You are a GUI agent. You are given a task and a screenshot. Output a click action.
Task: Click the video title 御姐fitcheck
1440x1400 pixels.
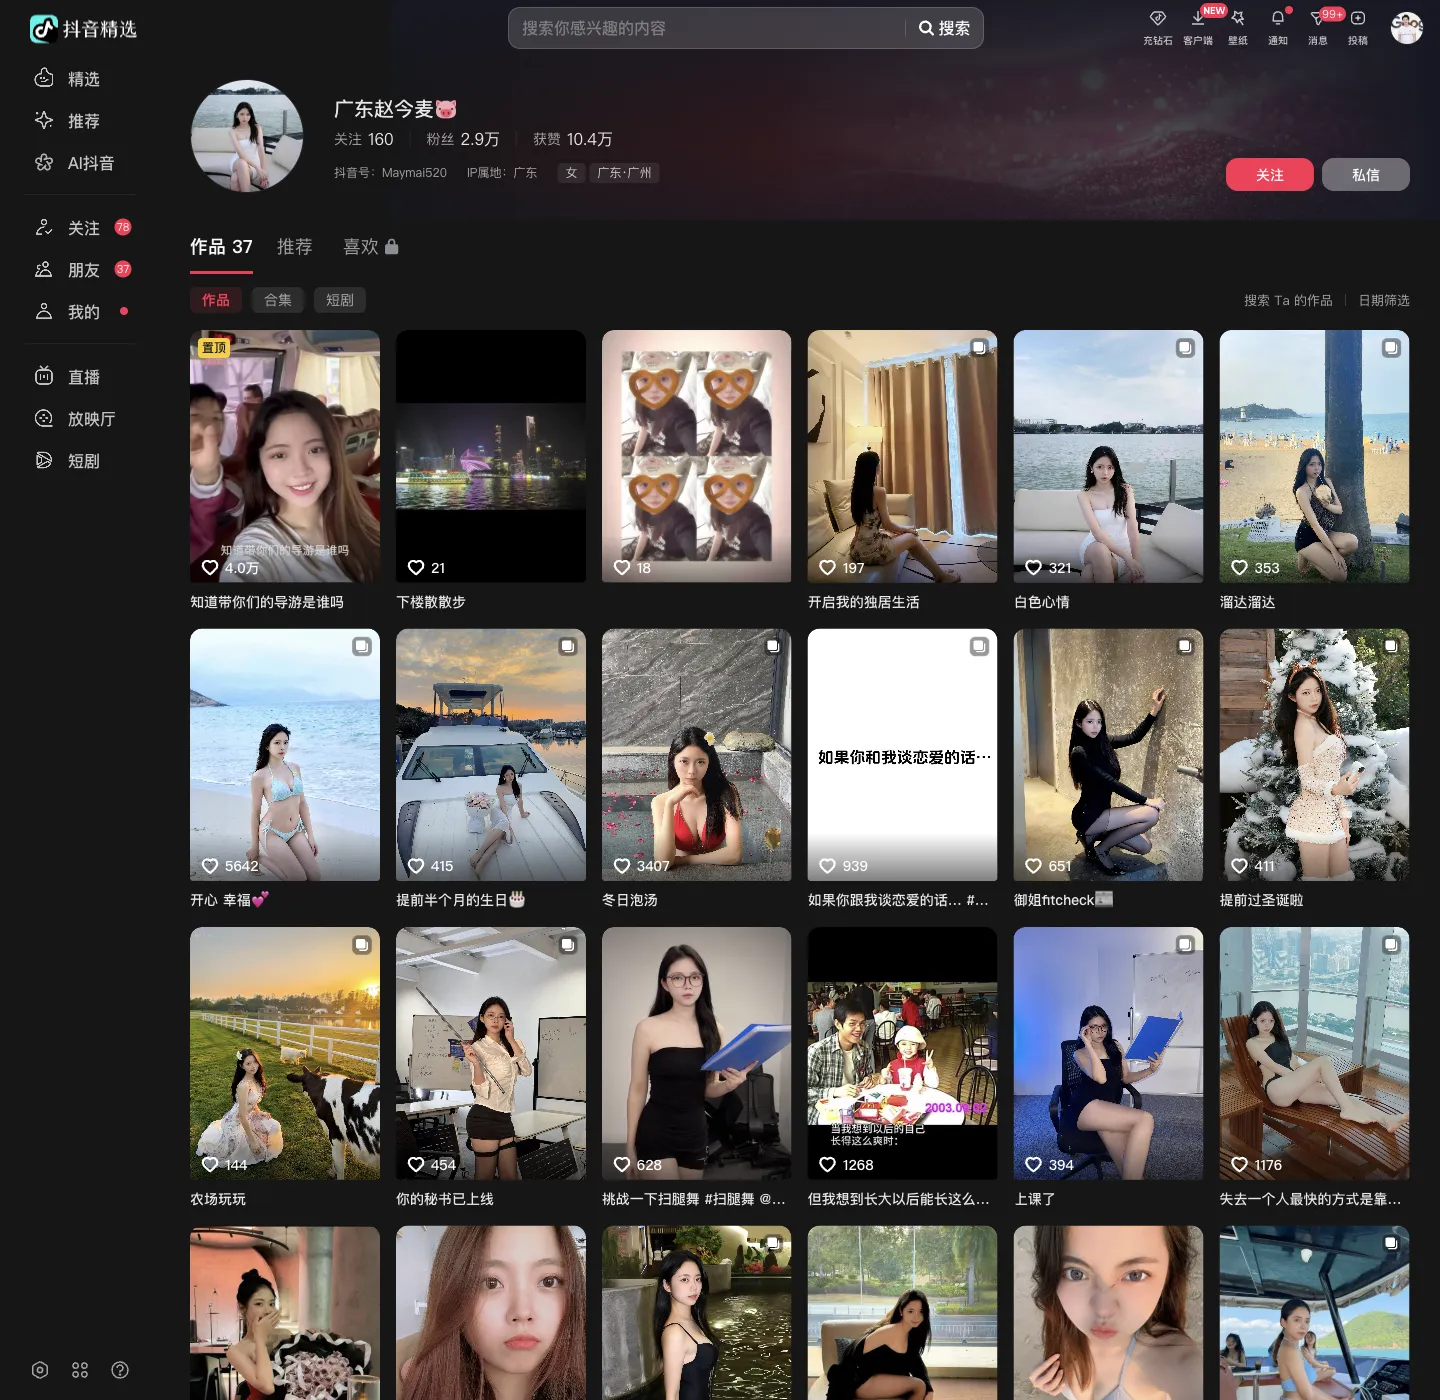[x=1064, y=900]
